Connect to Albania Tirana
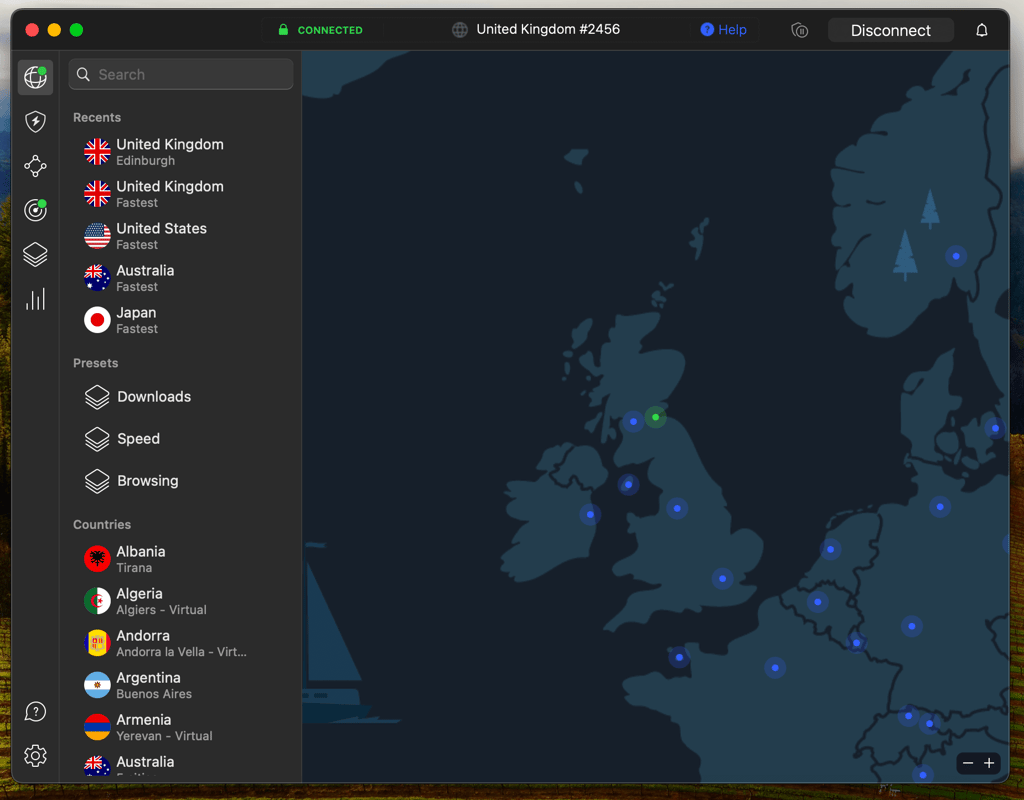Viewport: 1024px width, 800px height. (183, 559)
